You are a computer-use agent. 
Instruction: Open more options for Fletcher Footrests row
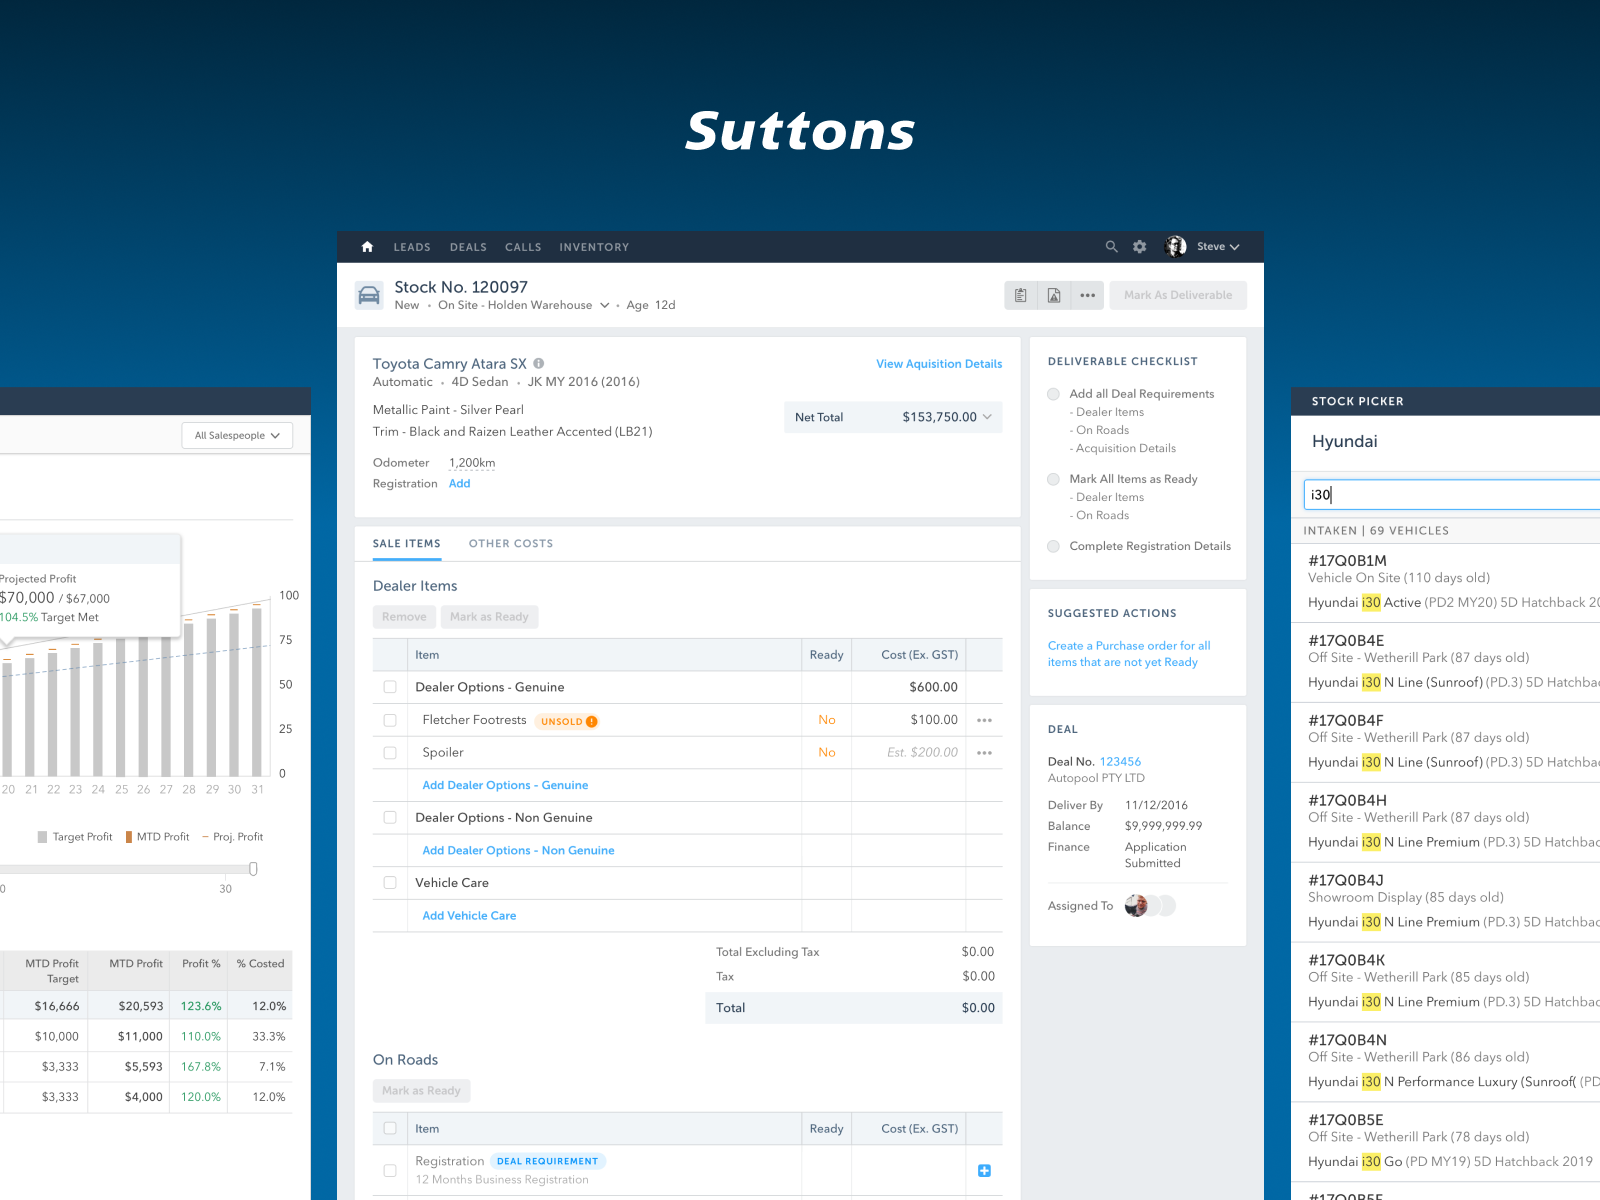[984, 720]
